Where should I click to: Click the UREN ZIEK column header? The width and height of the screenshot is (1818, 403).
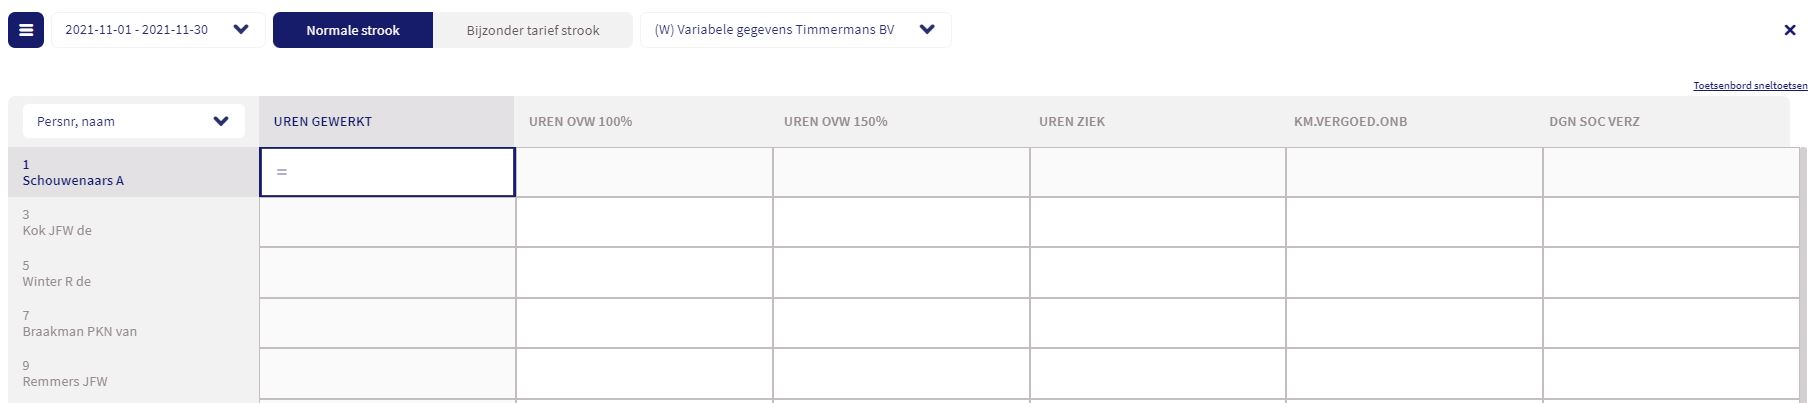coord(1071,122)
